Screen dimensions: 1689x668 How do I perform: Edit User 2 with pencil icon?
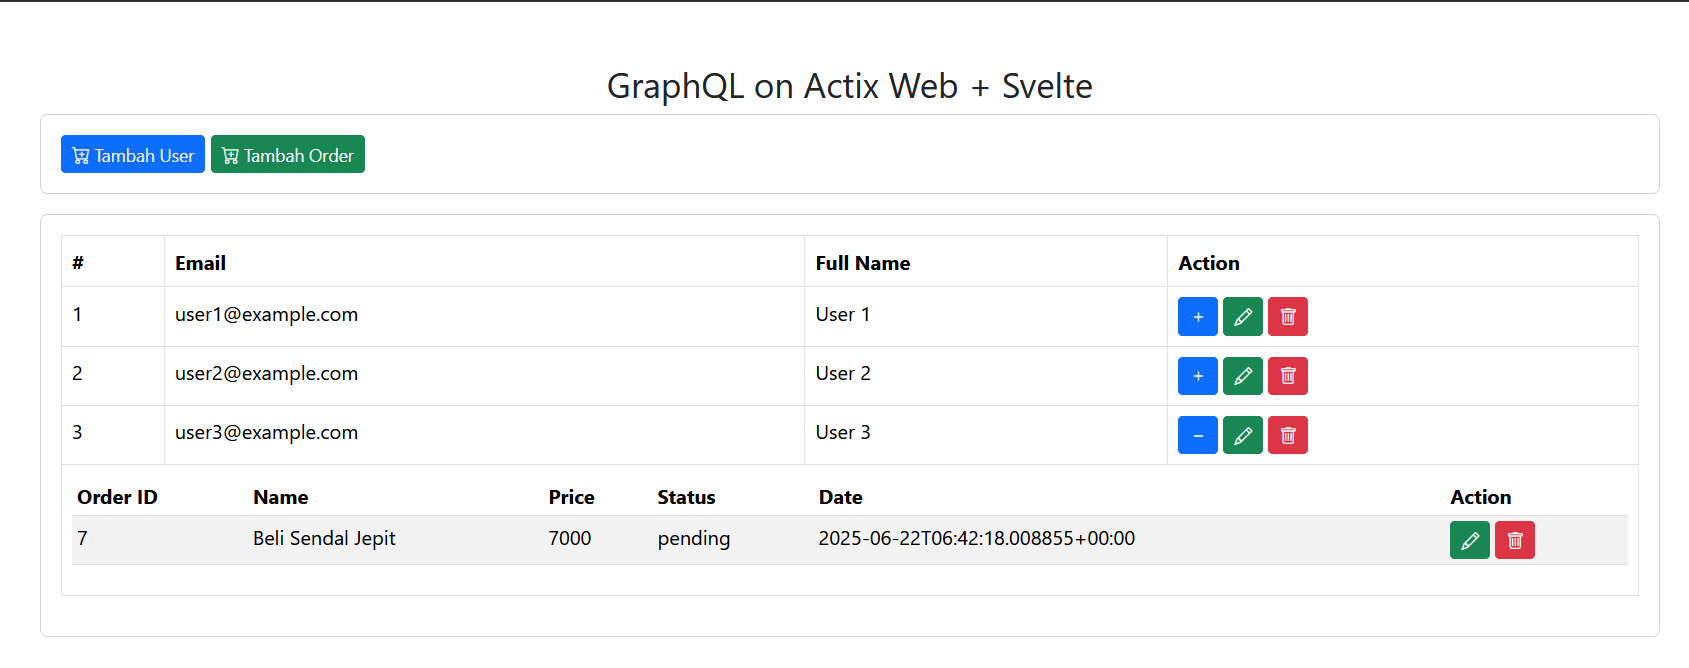(x=1243, y=376)
